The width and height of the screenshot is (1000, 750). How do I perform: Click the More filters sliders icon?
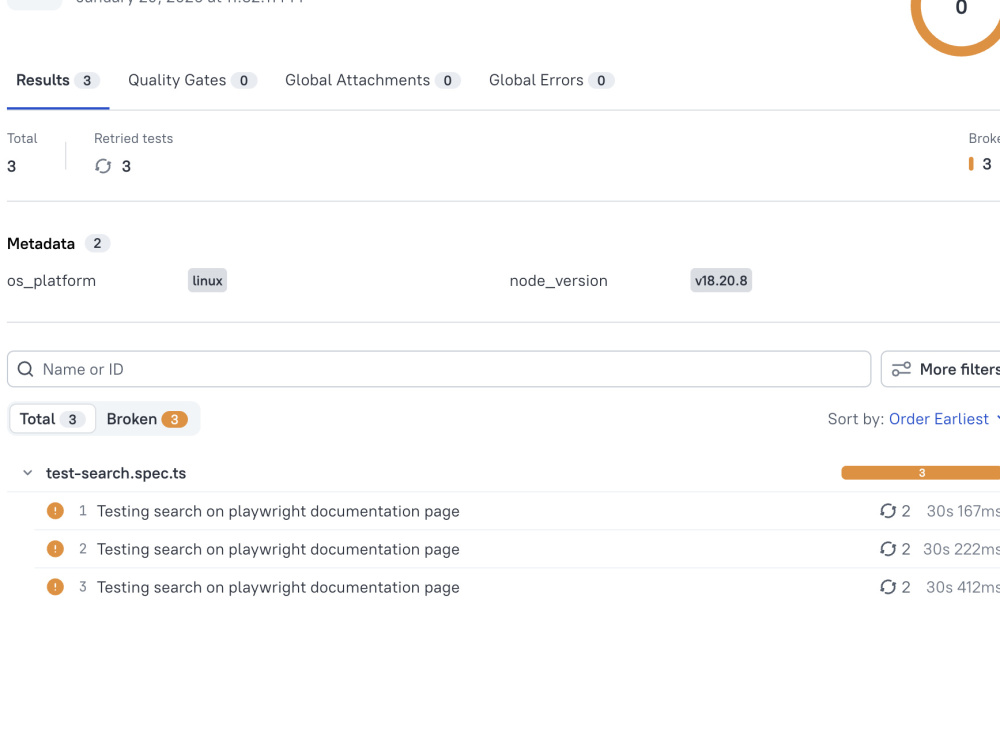(901, 369)
